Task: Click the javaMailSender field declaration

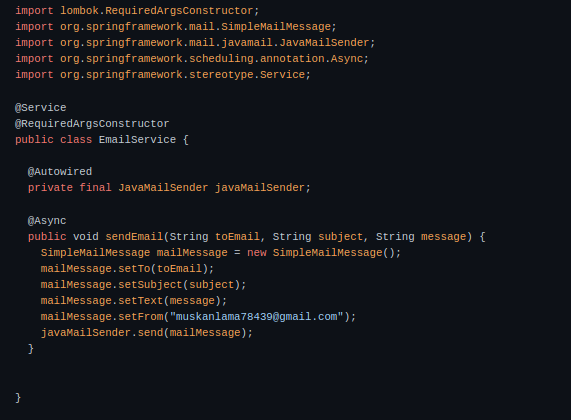Action: pos(169,188)
